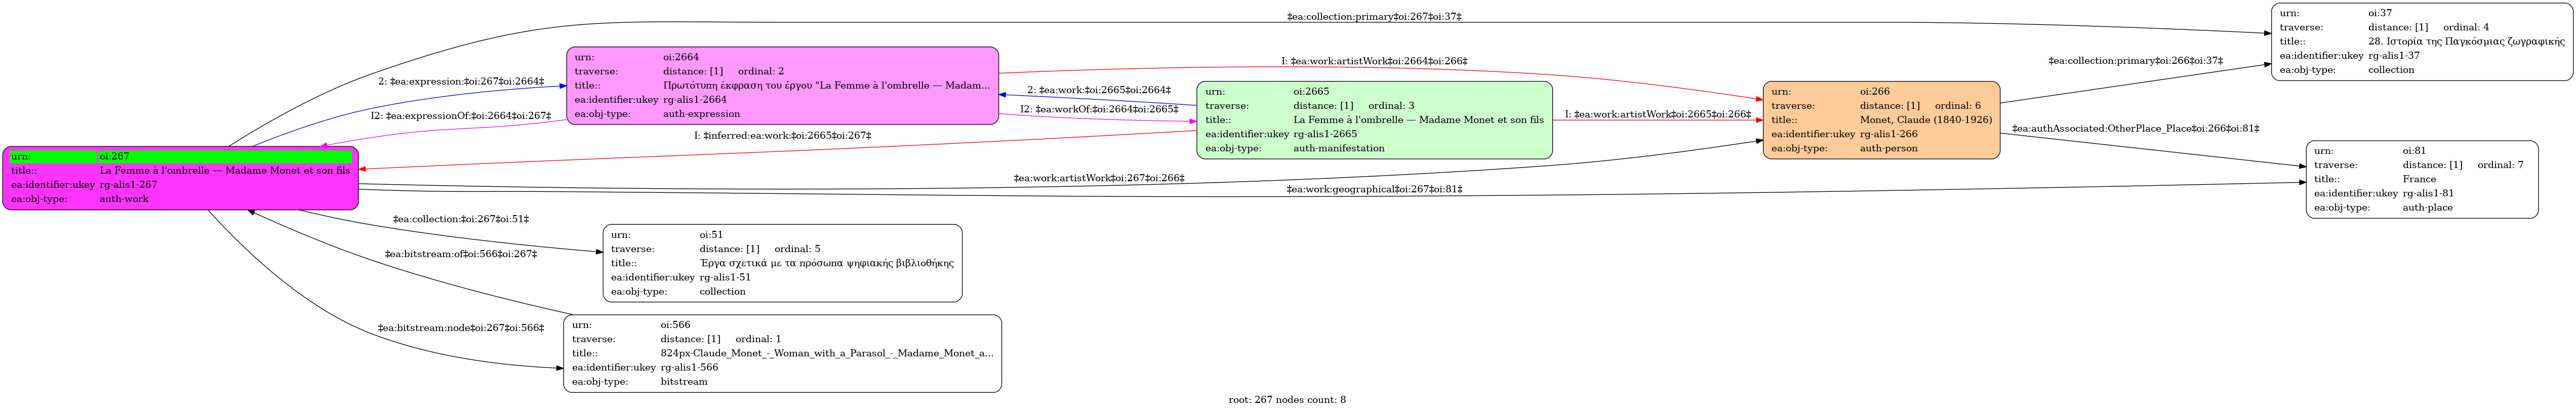Click edge label "I2: ‡ea:workOf:‡oi:2664‡oi:2665‡"
Image resolution: width=2576 pixels, height=411 pixels.
click(x=1098, y=109)
